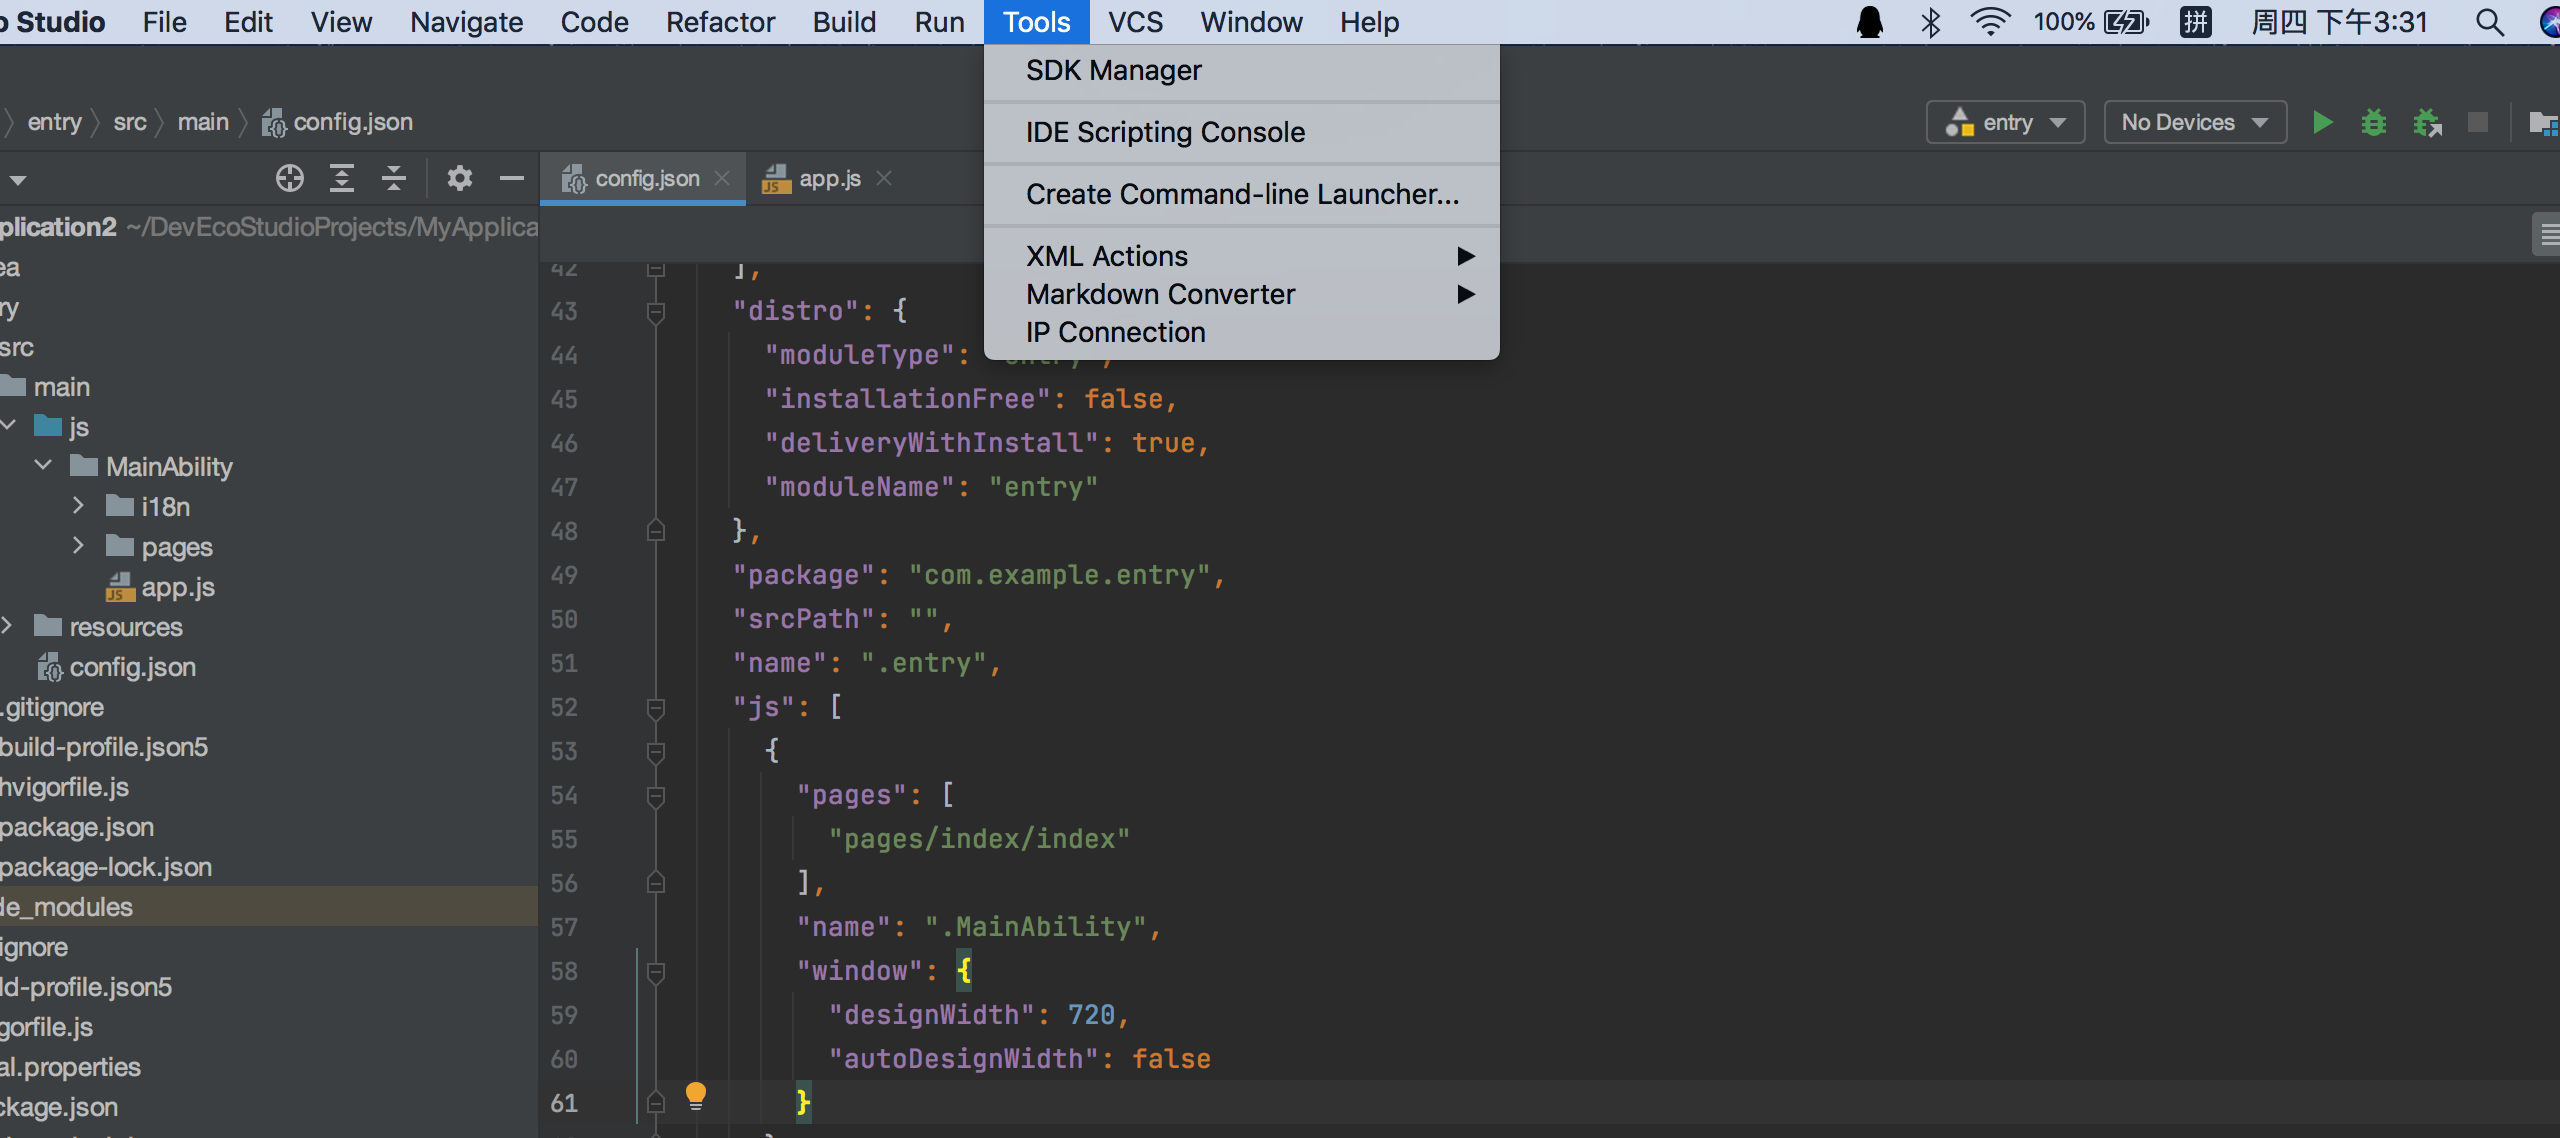Choose Create Command-line Launcher menu item
Image resolution: width=2560 pixels, height=1138 pixels.
[x=1241, y=194]
